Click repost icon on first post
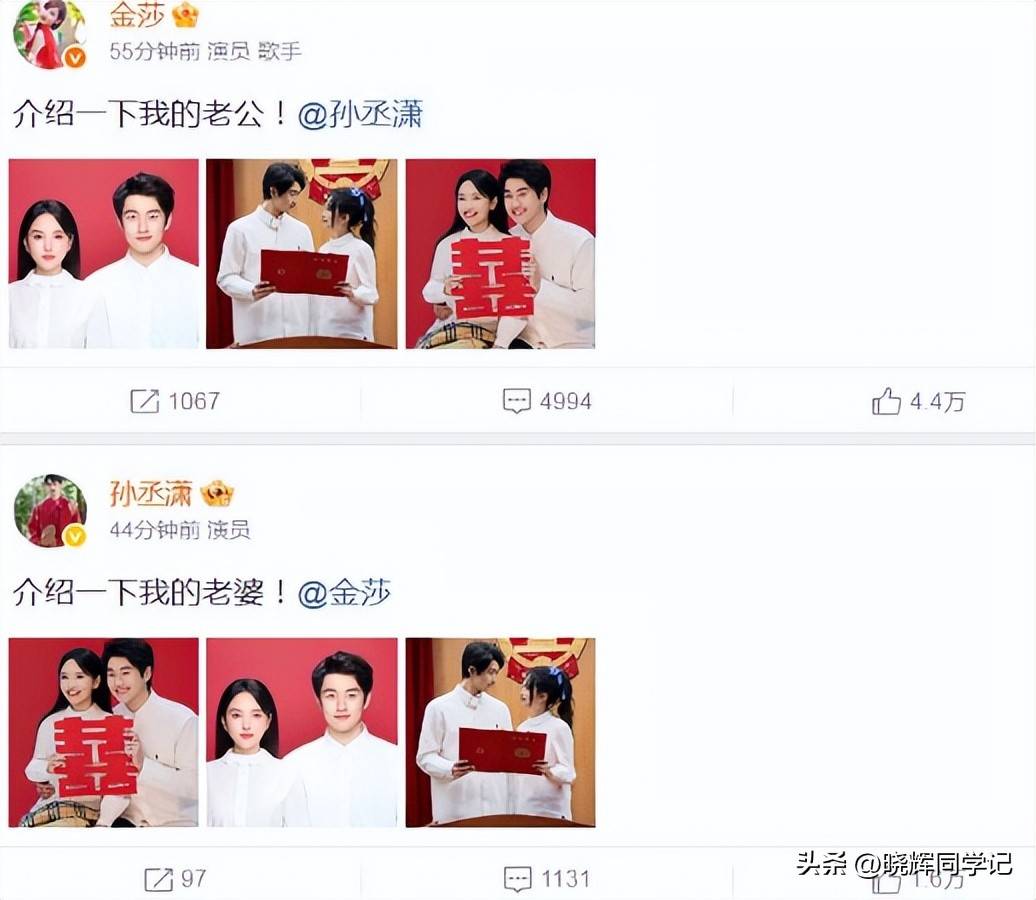Image resolution: width=1036 pixels, height=900 pixels. pyautogui.click(x=145, y=401)
